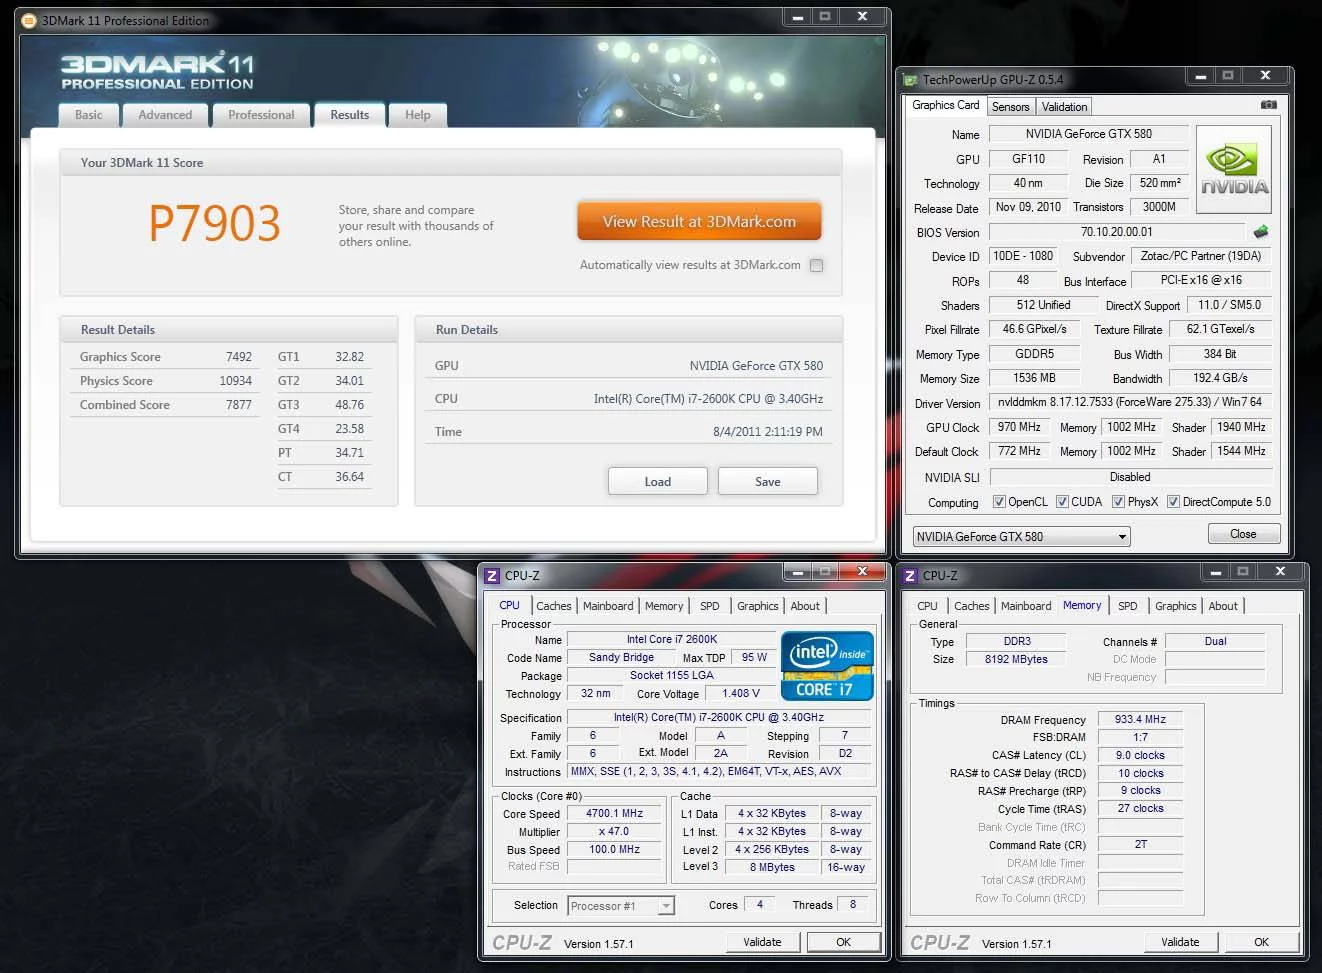Toggle the OpenCL checkbox in GPU-Z

999,502
